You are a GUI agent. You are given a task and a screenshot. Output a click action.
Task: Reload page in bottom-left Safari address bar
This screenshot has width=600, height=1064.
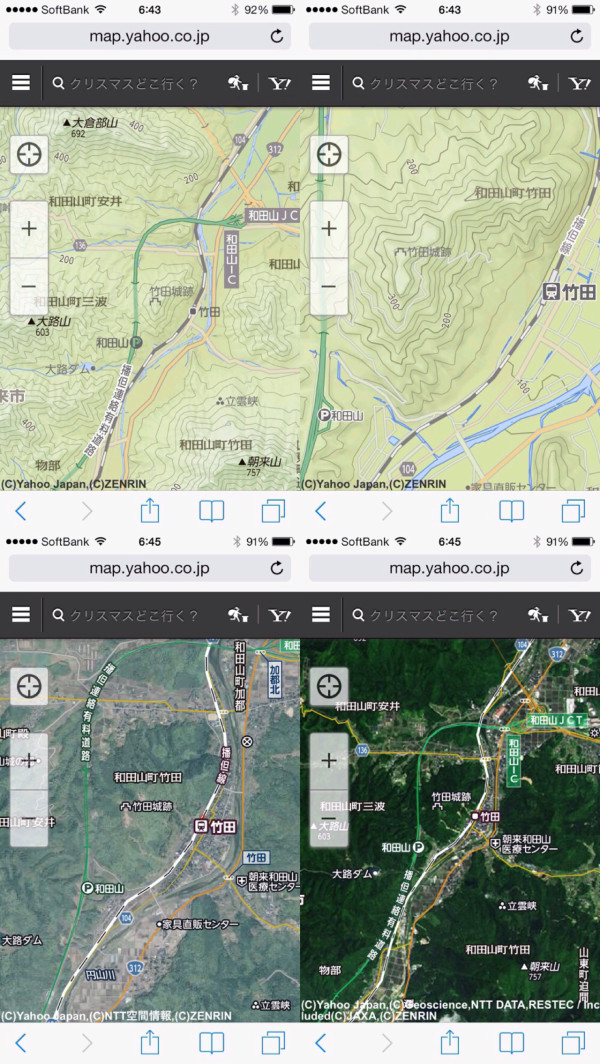276,569
